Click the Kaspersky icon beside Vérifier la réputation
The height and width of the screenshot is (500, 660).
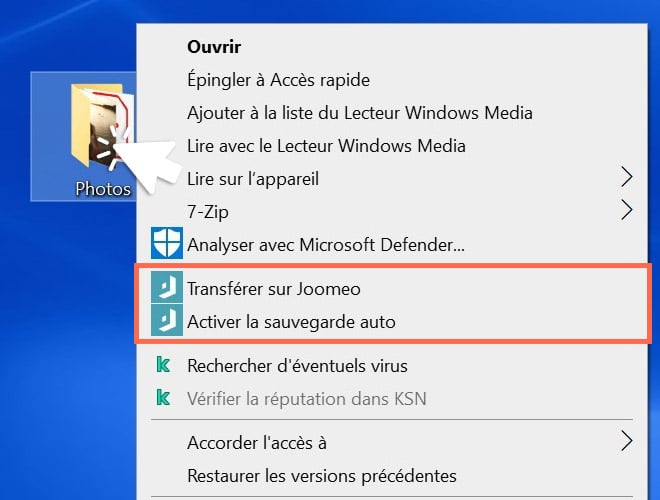pyautogui.click(x=164, y=398)
